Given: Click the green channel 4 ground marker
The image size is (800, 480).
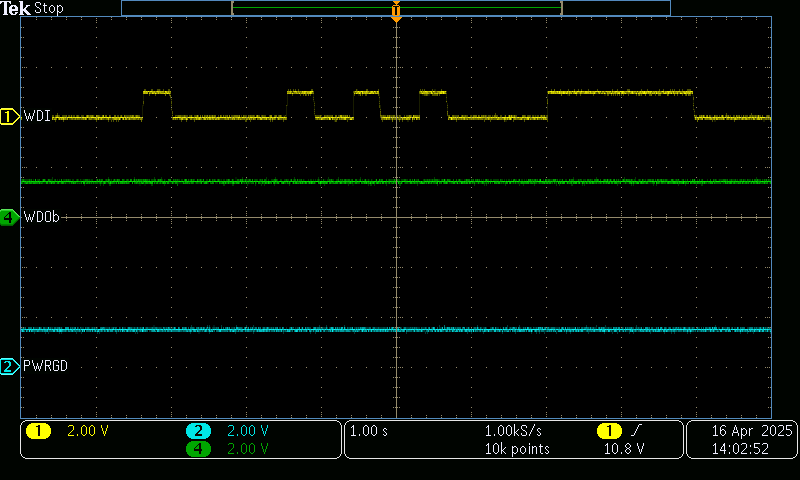Looking at the screenshot, I should [x=9, y=217].
